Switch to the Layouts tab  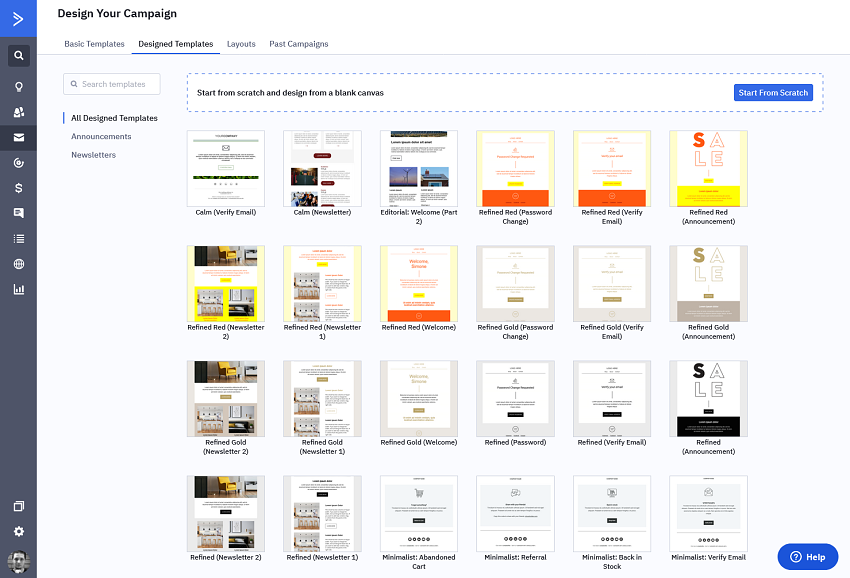click(x=241, y=44)
